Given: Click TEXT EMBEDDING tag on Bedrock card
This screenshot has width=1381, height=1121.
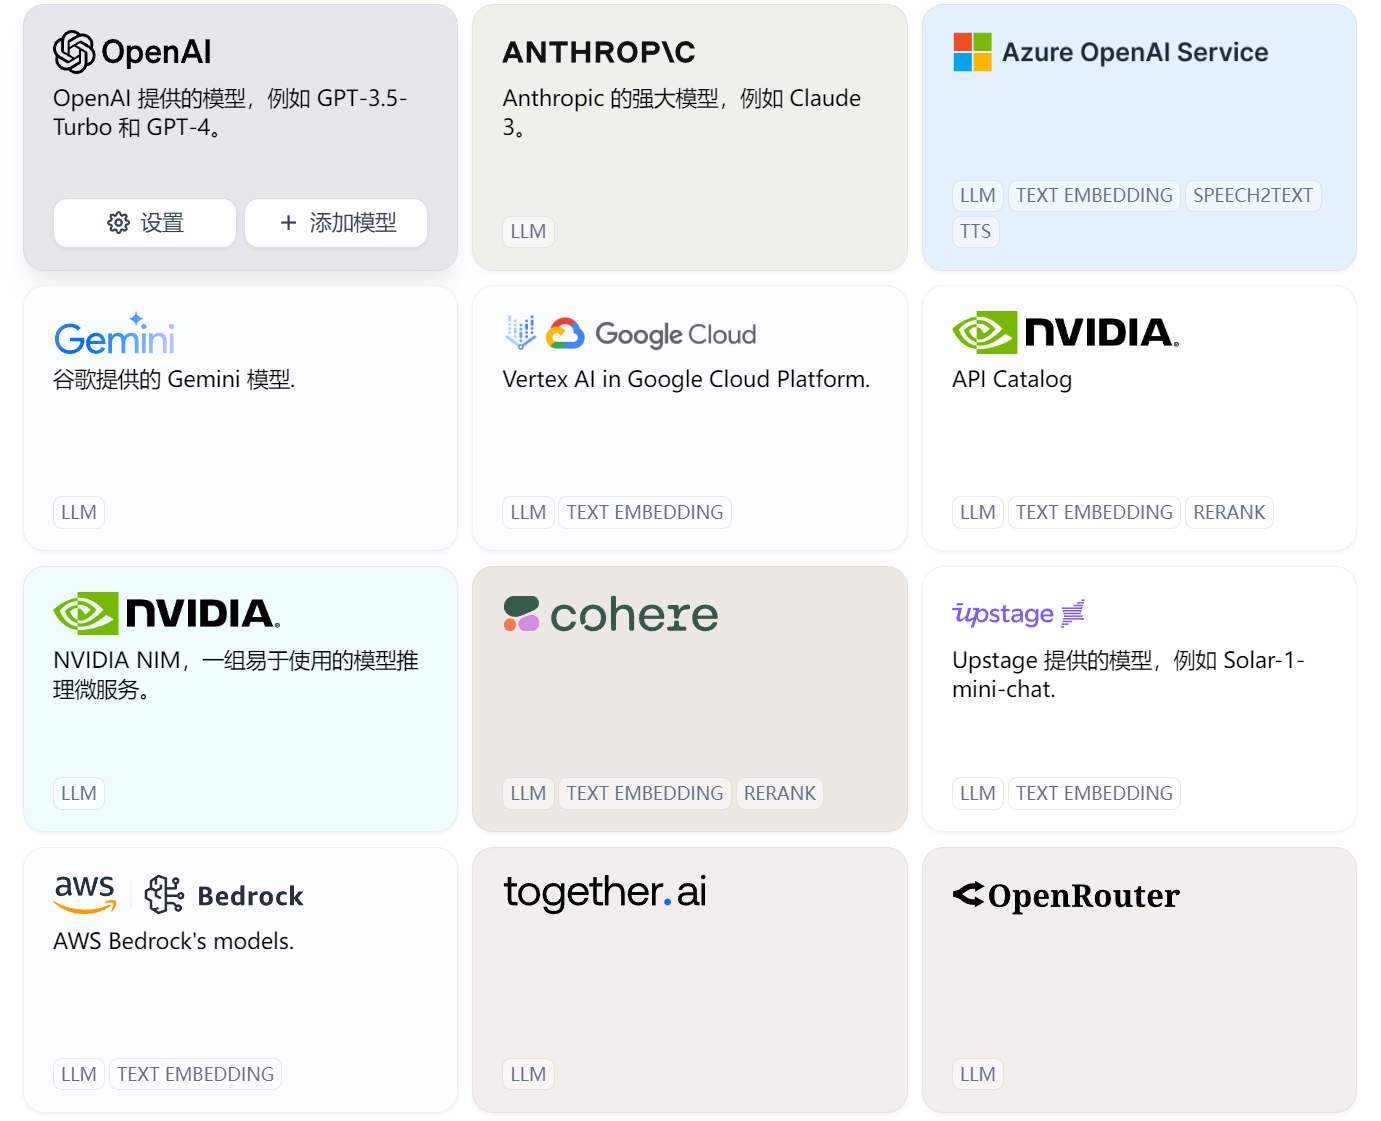Looking at the screenshot, I should [x=195, y=1075].
